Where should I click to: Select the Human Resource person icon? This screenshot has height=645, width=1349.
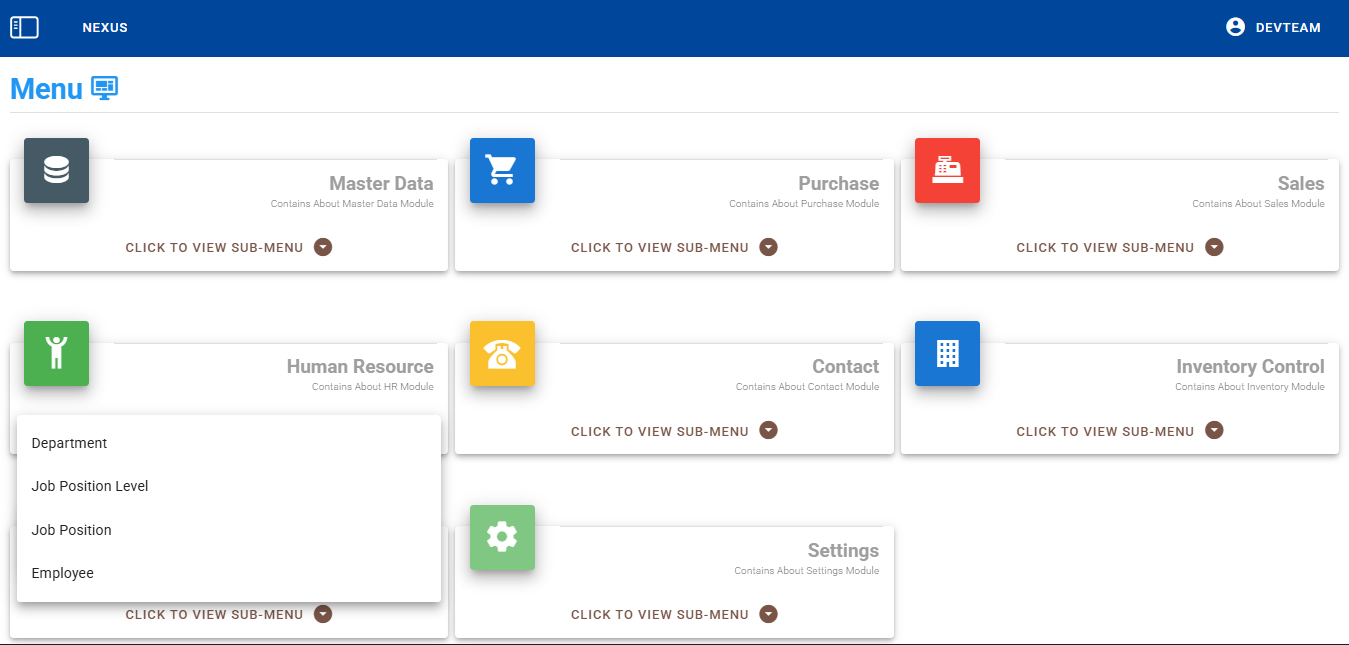point(56,353)
